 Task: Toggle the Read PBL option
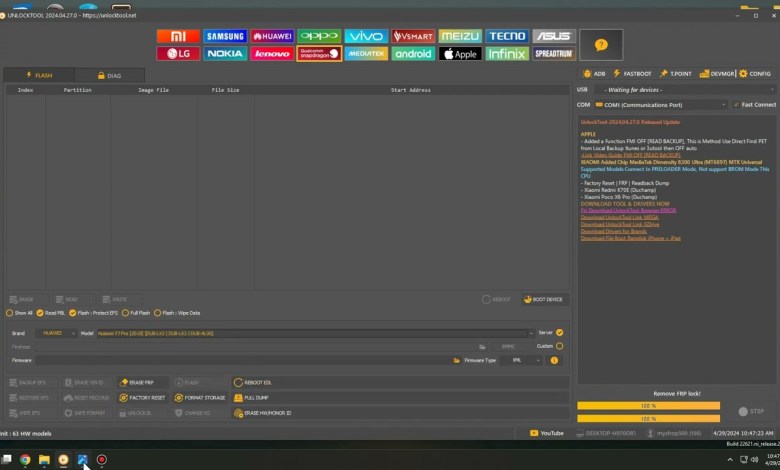pos(51,313)
